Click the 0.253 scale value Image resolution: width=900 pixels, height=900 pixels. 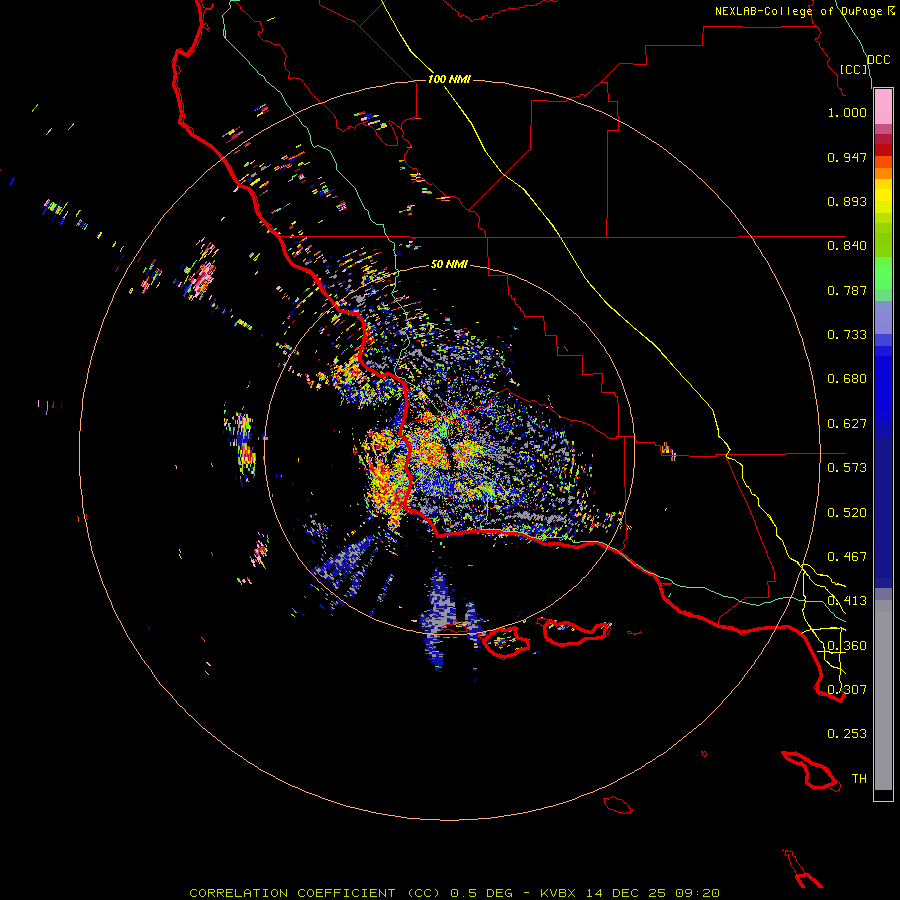847,734
